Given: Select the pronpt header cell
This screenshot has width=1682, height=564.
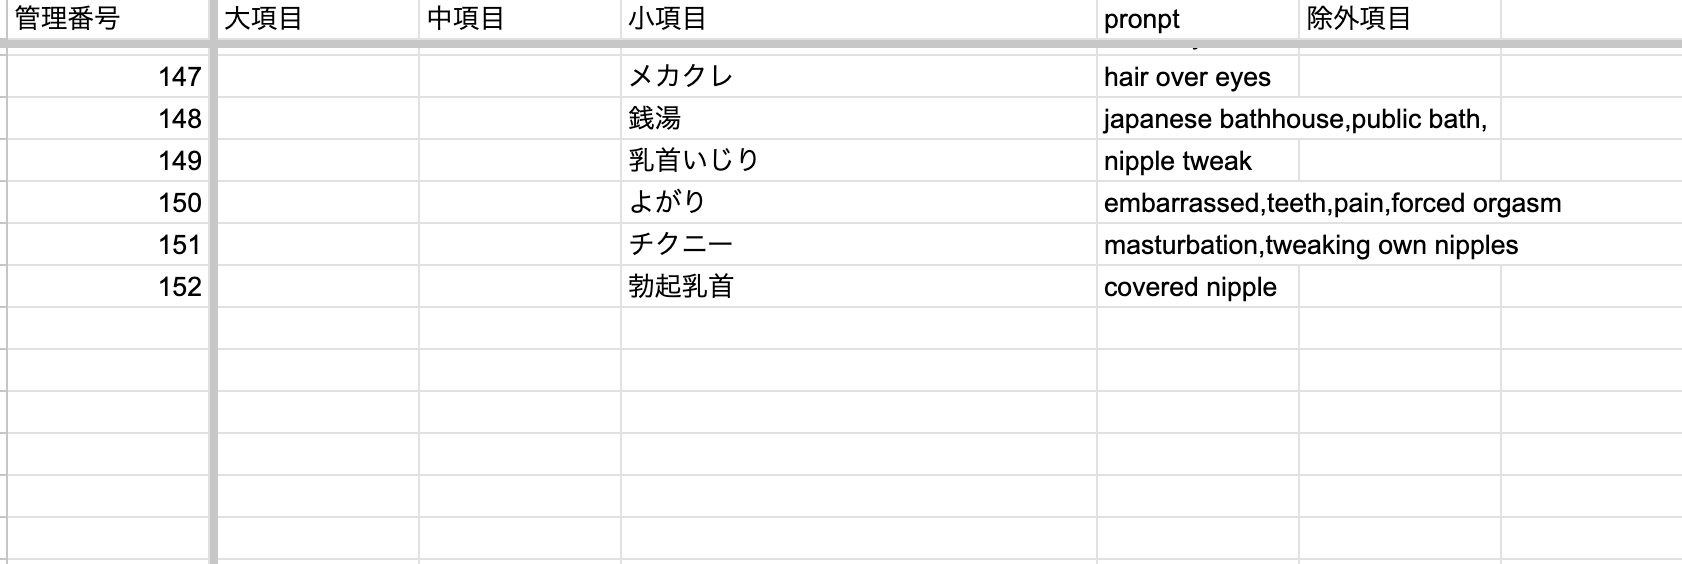Looking at the screenshot, I should coord(1197,19).
